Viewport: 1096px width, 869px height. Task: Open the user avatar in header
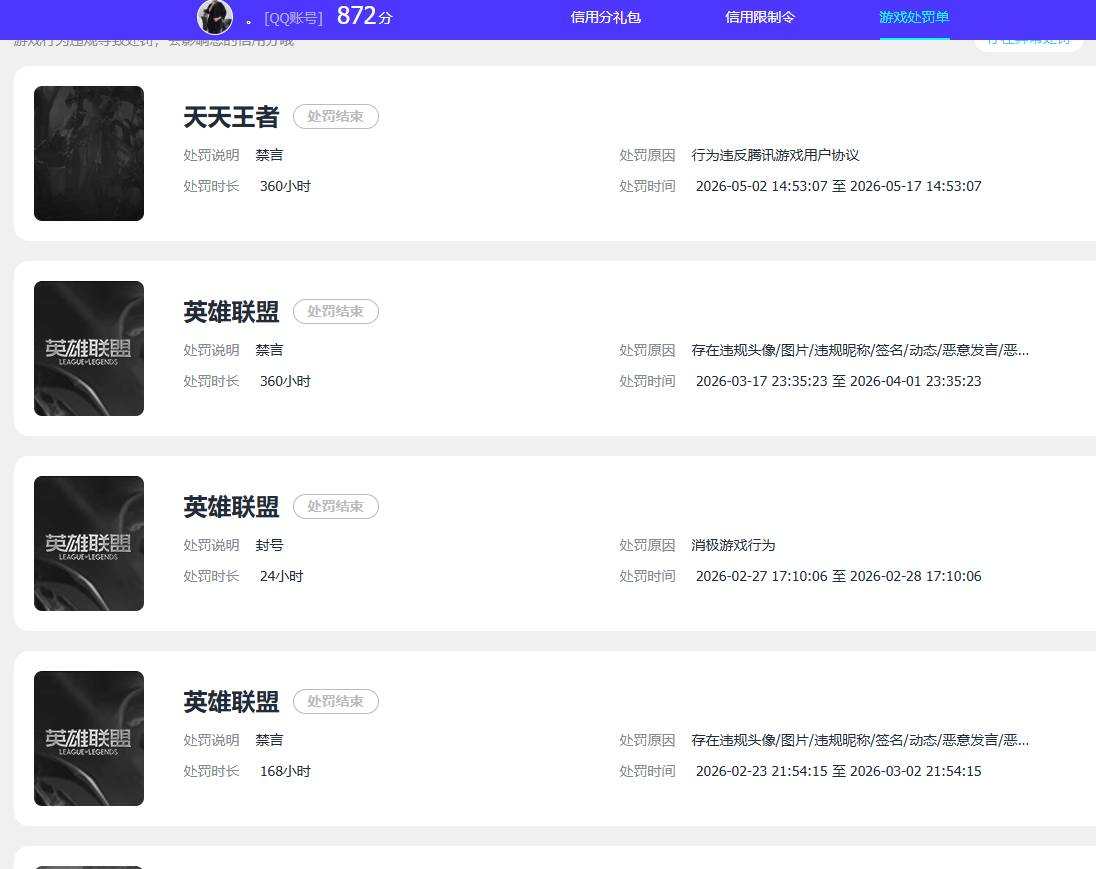tap(215, 17)
